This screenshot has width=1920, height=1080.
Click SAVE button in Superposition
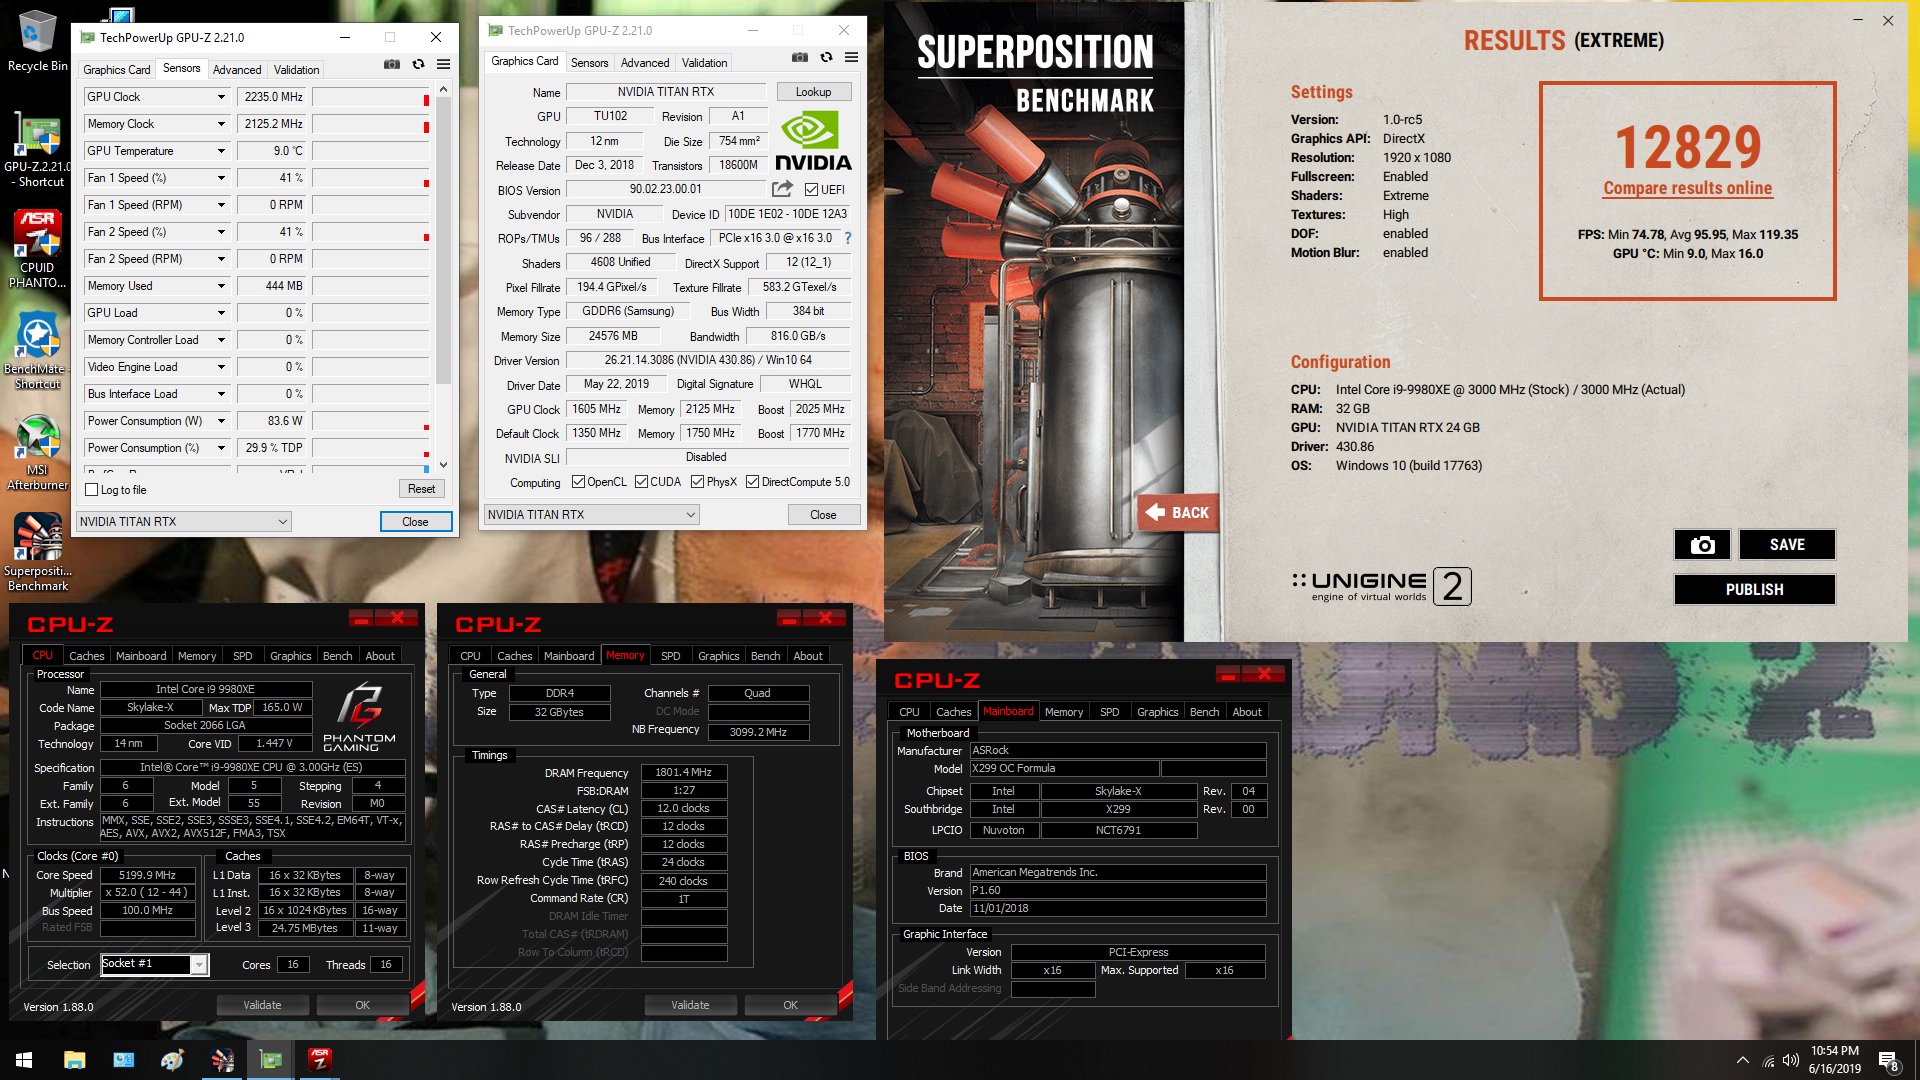click(x=1787, y=545)
